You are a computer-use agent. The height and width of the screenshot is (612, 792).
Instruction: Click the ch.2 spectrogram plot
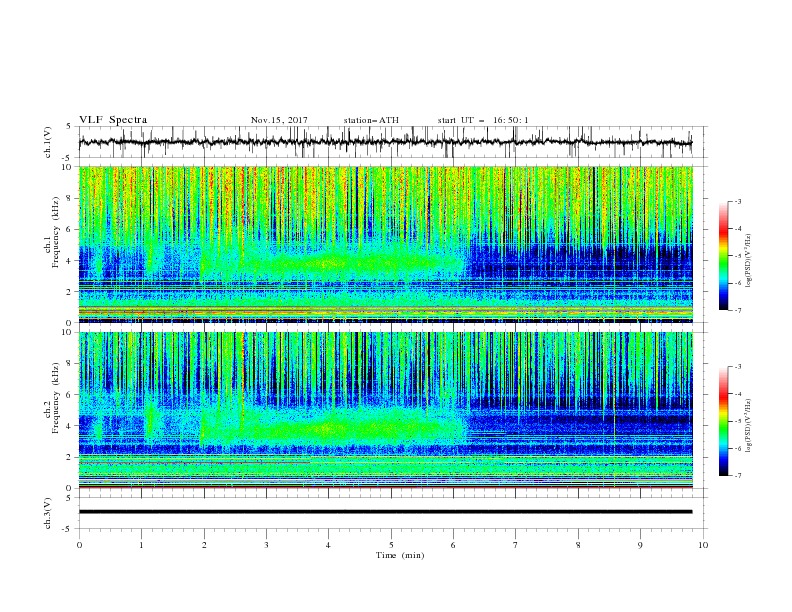tap(385, 410)
